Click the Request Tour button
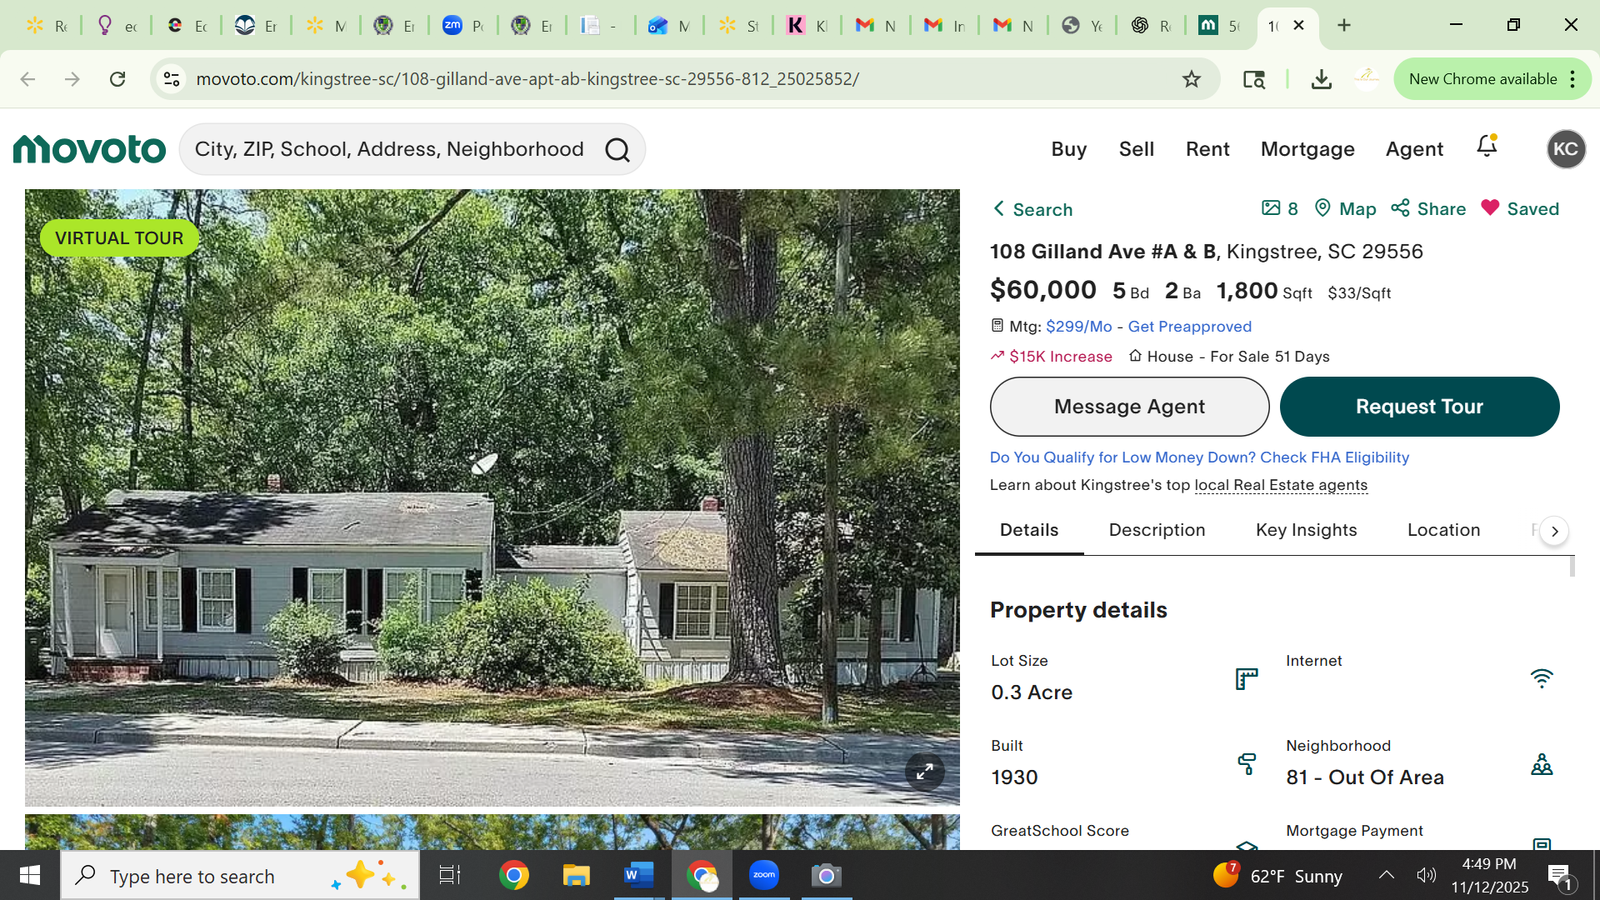The image size is (1600, 900). pos(1419,406)
